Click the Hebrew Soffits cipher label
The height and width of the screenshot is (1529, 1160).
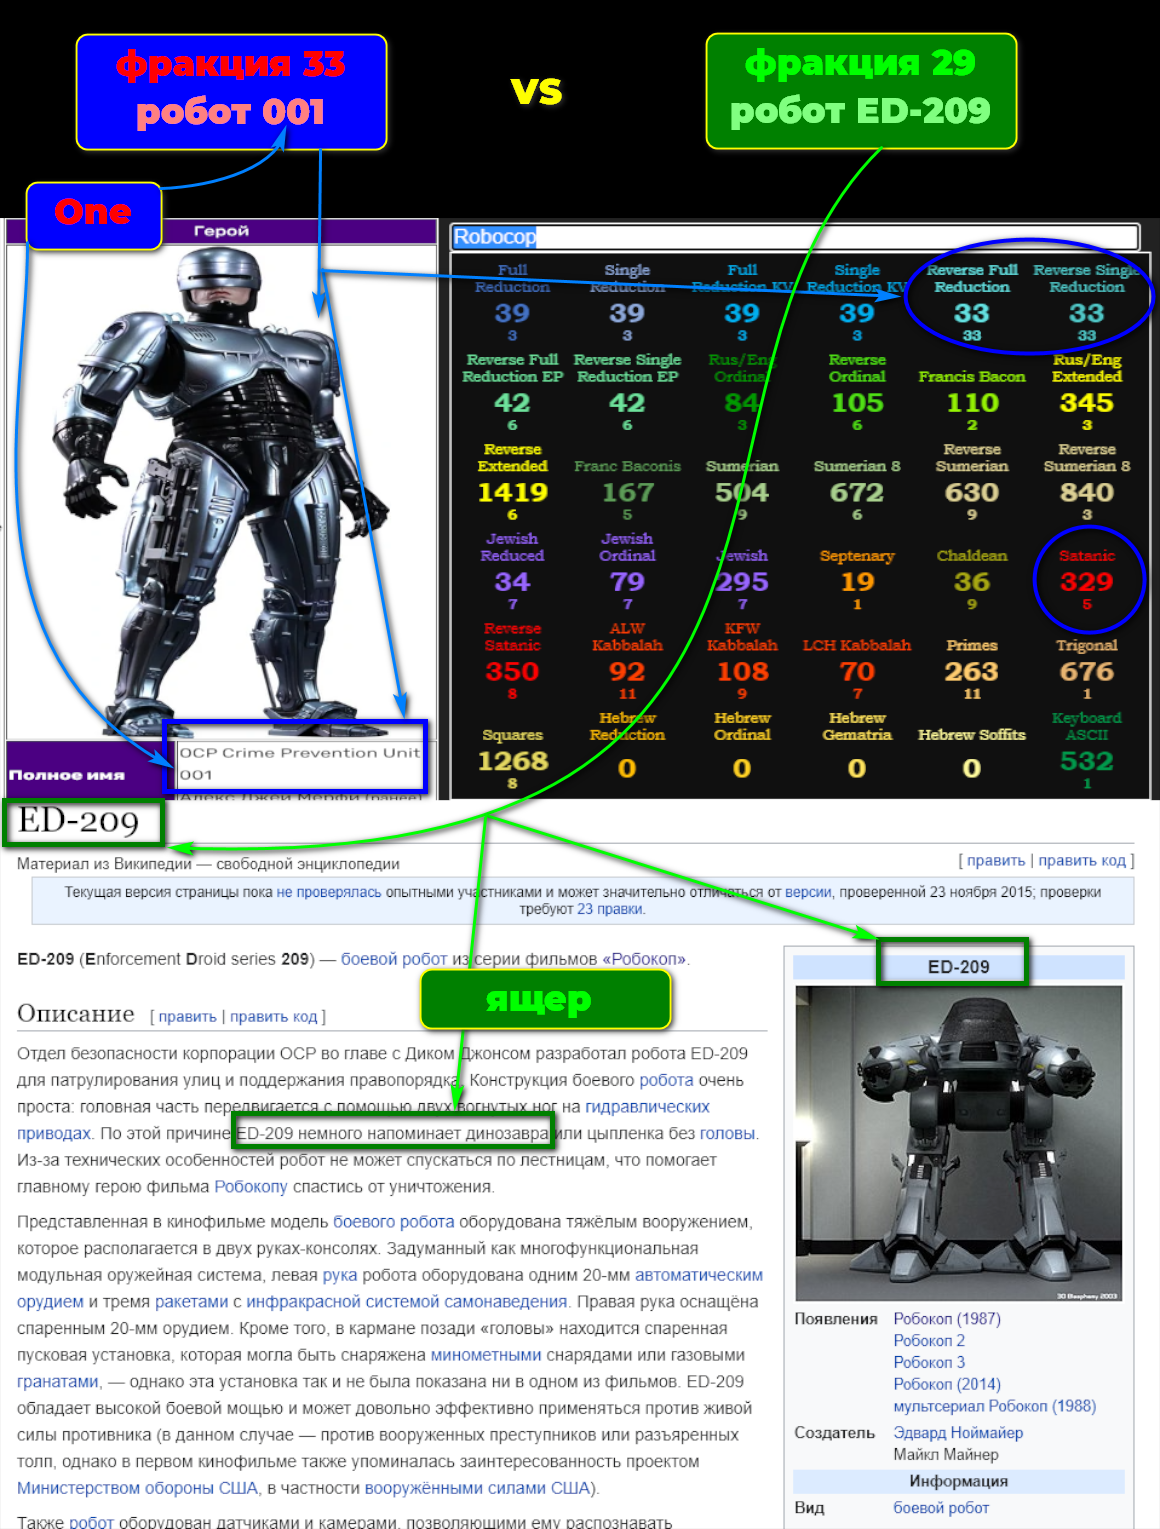[972, 735]
